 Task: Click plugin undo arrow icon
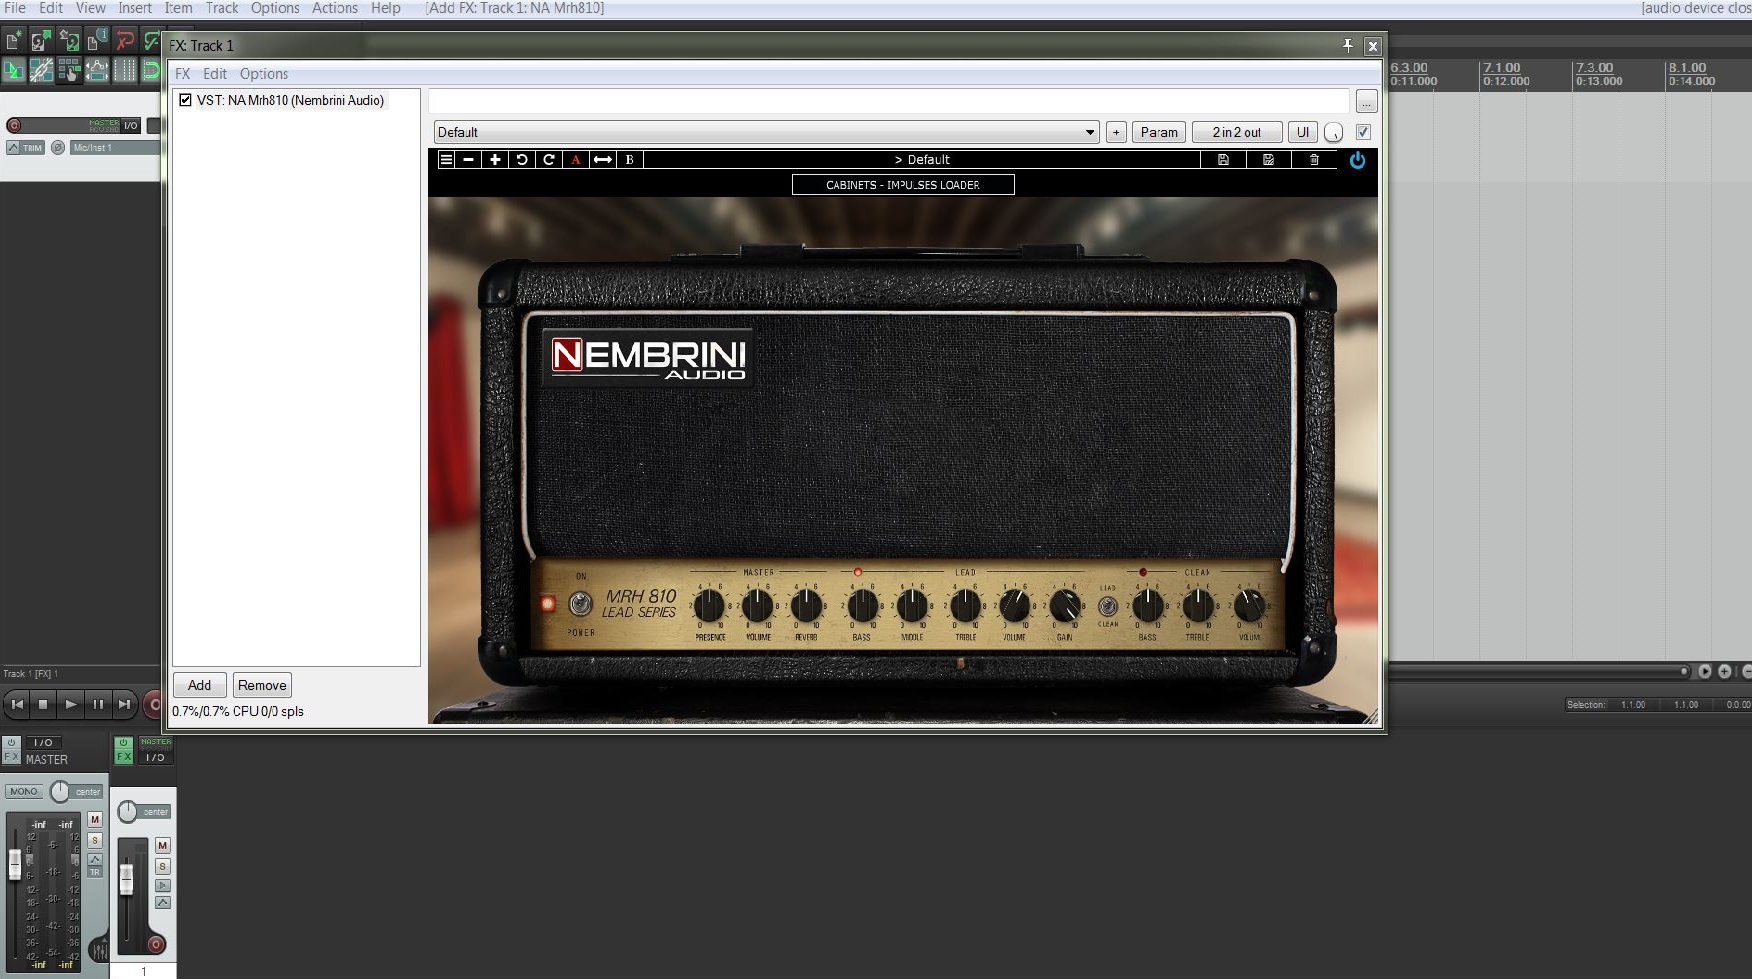tap(522, 159)
